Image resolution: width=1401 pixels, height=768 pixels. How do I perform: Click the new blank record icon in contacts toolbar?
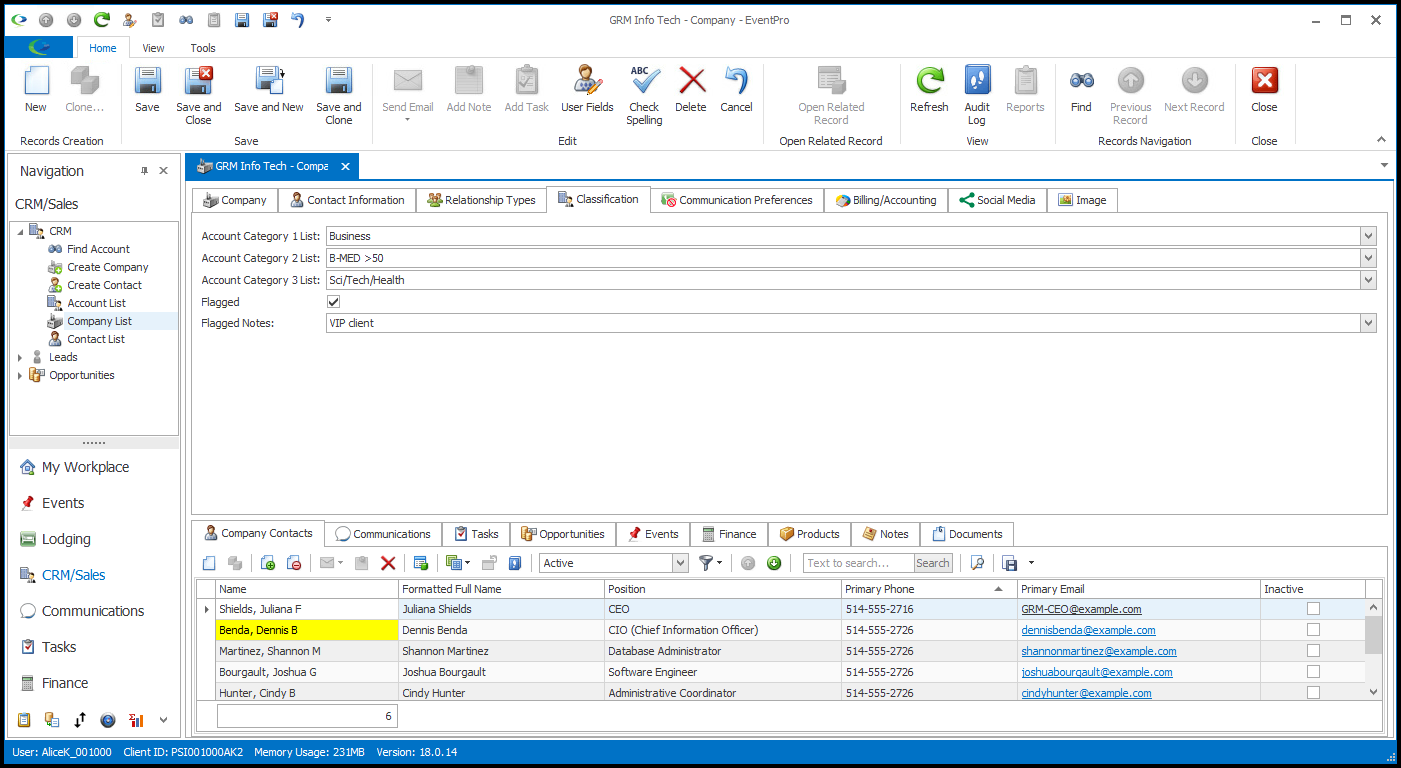(209, 563)
